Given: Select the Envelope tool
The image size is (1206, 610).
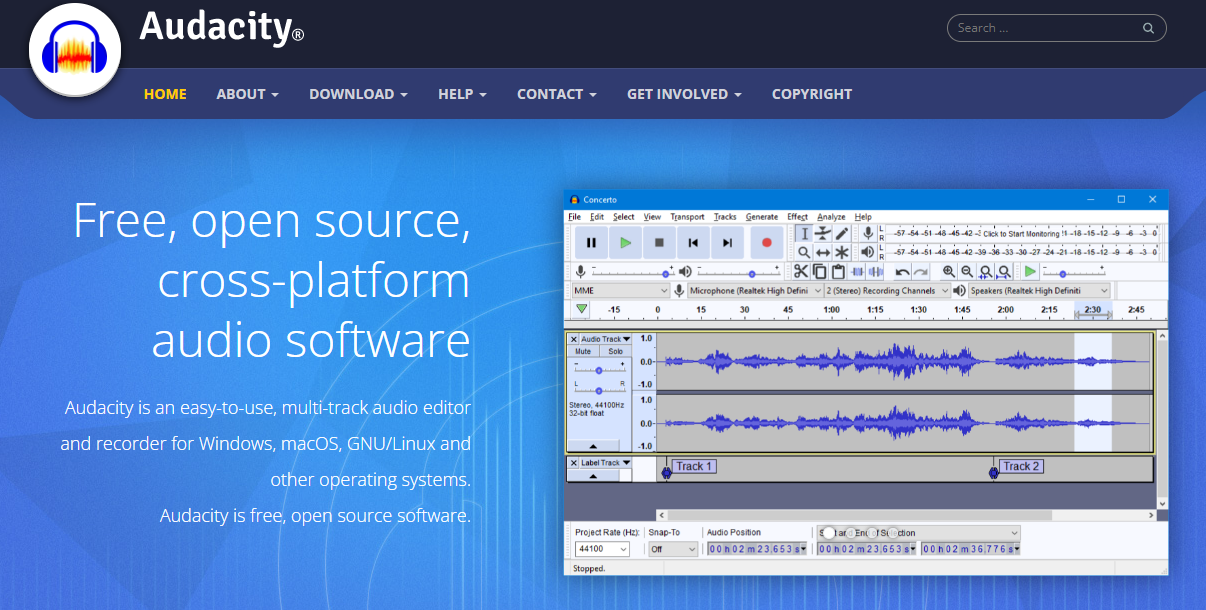Looking at the screenshot, I should click(x=822, y=233).
